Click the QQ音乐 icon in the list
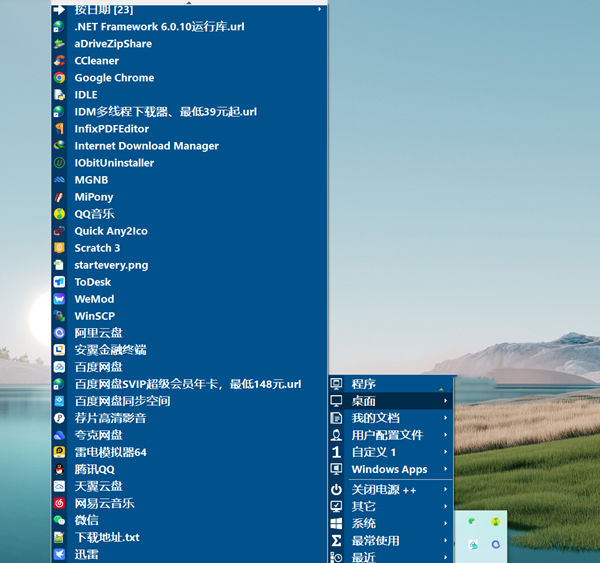Viewport: 600px width, 563px height. click(x=60, y=214)
